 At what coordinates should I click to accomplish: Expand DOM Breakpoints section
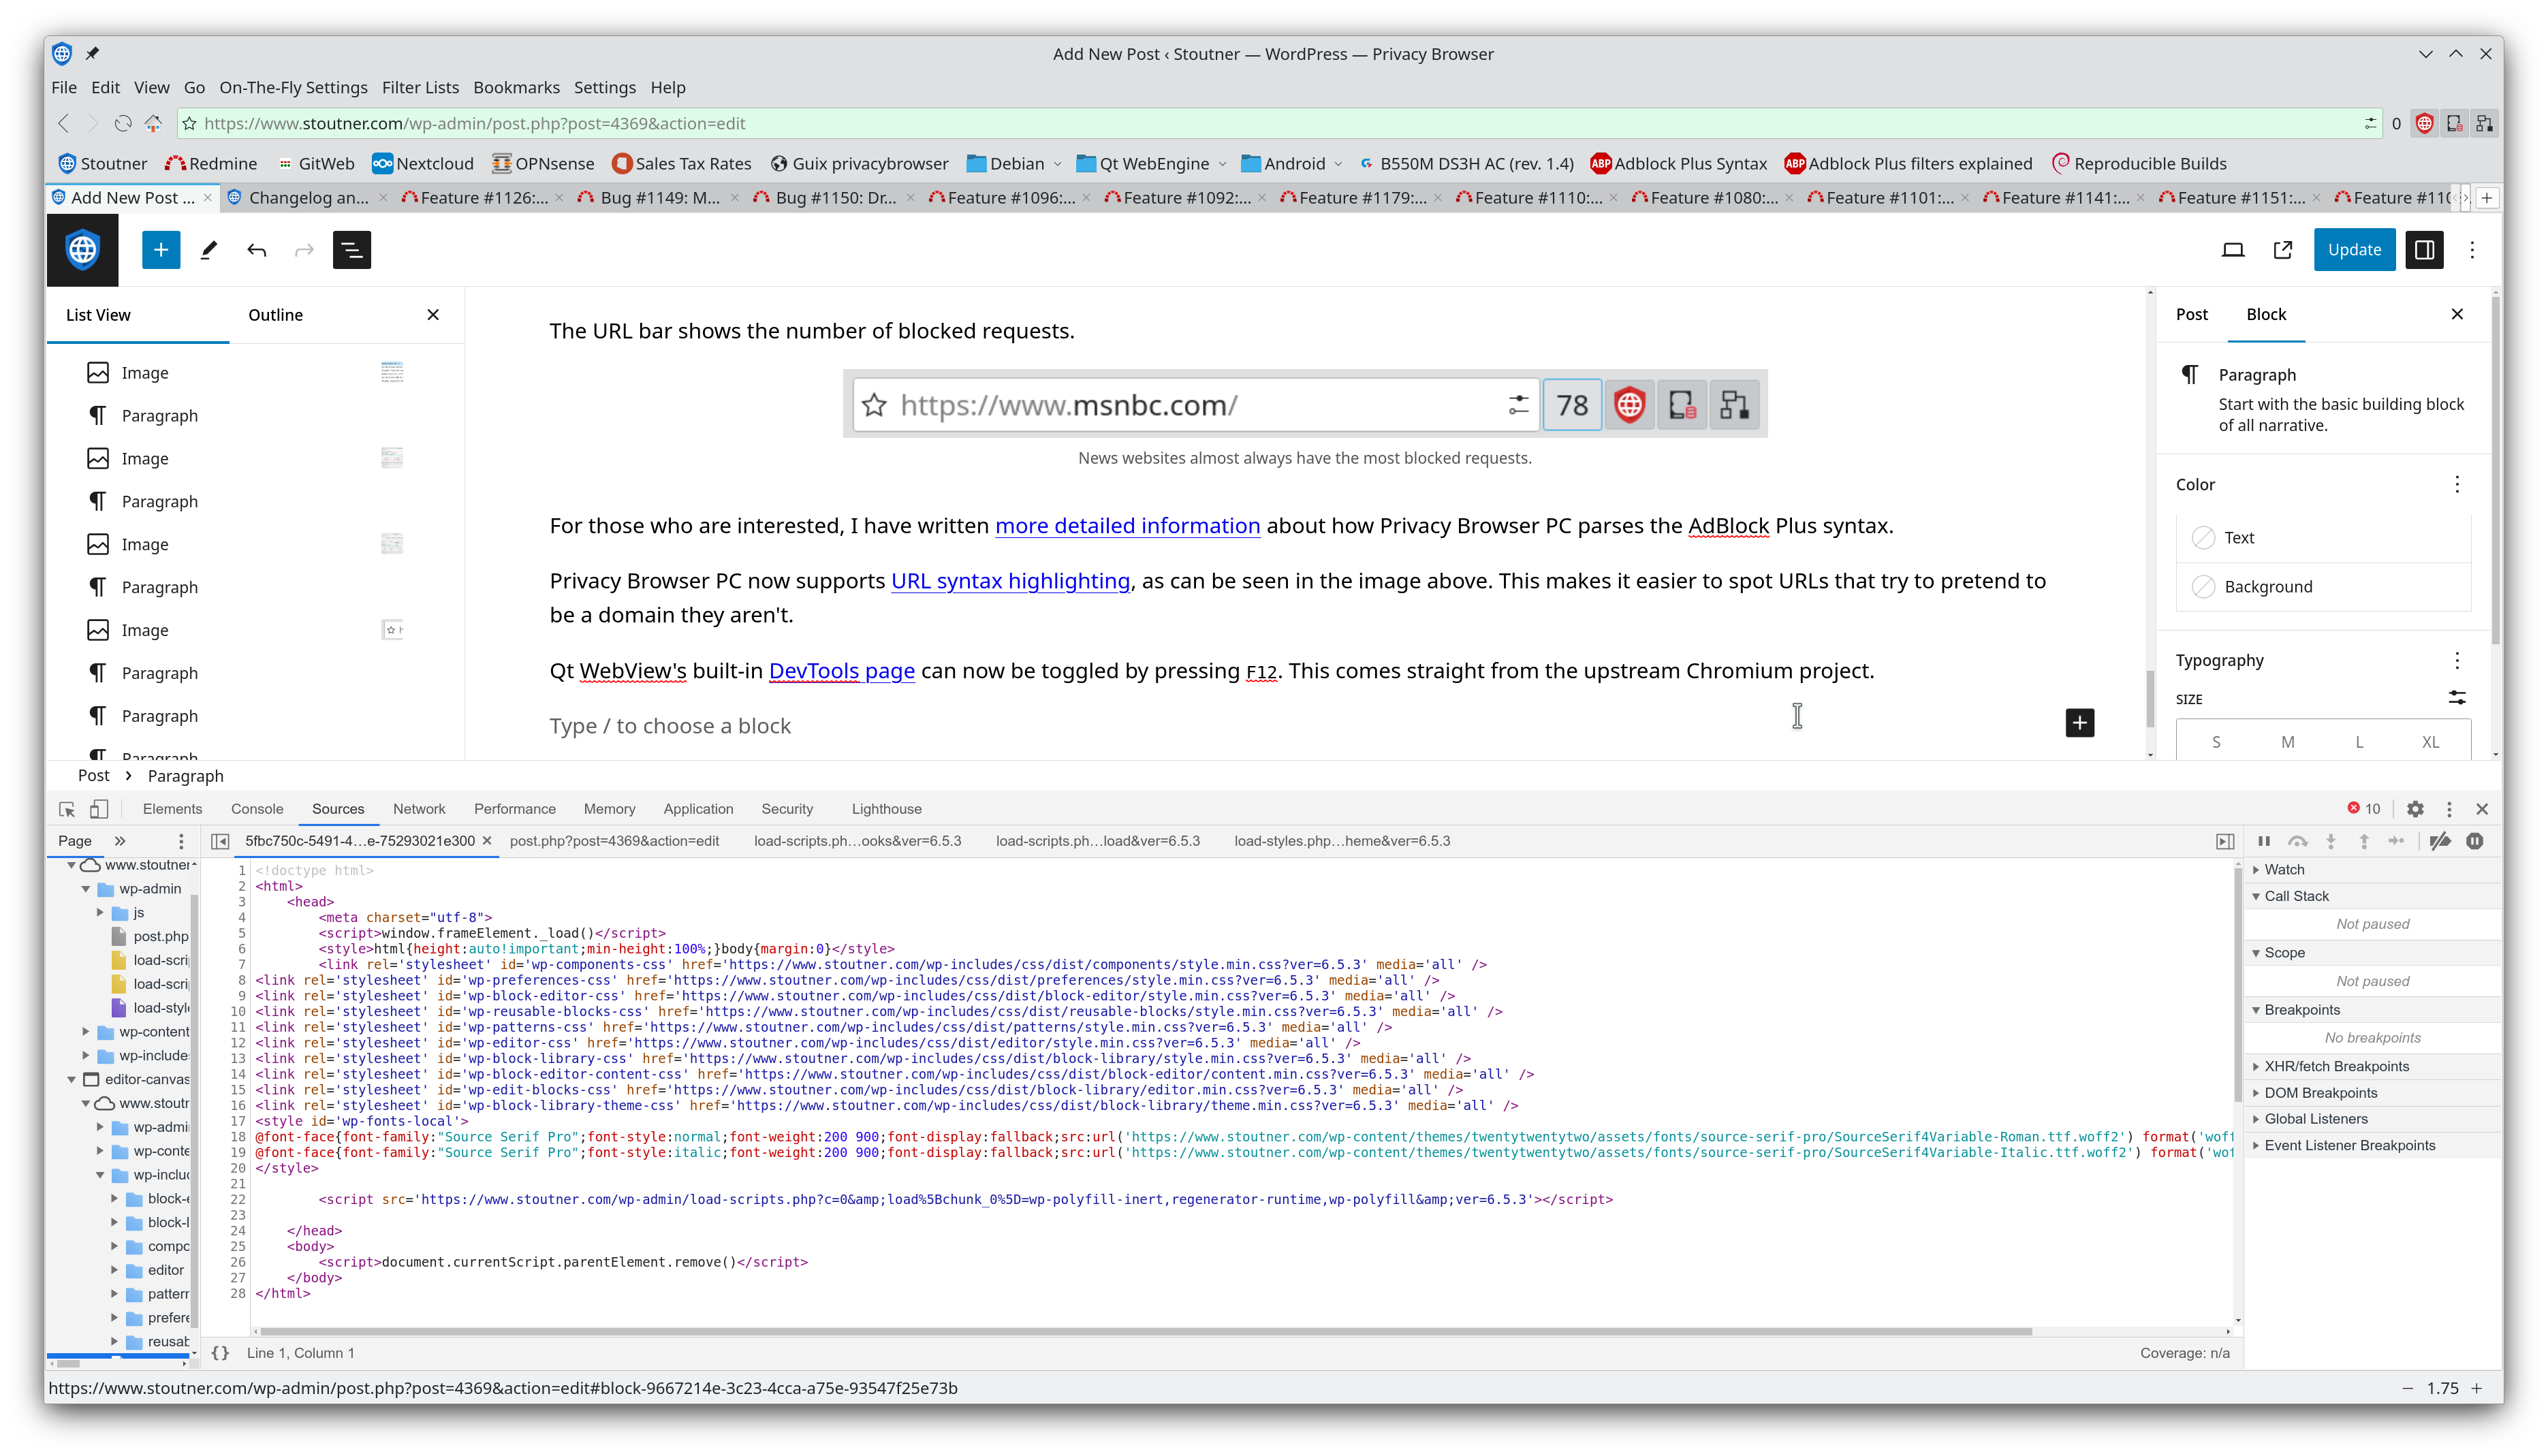[2320, 1093]
